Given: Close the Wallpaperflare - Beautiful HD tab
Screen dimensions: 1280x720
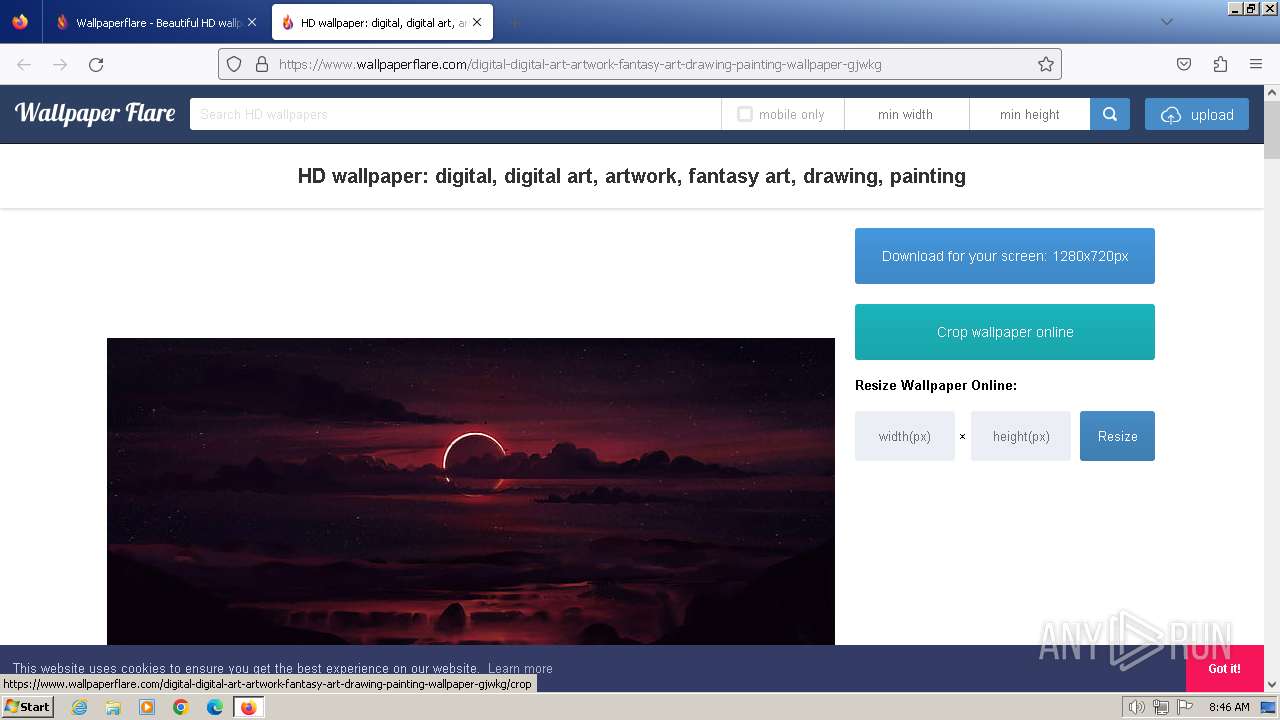Looking at the screenshot, I should pos(252,22).
